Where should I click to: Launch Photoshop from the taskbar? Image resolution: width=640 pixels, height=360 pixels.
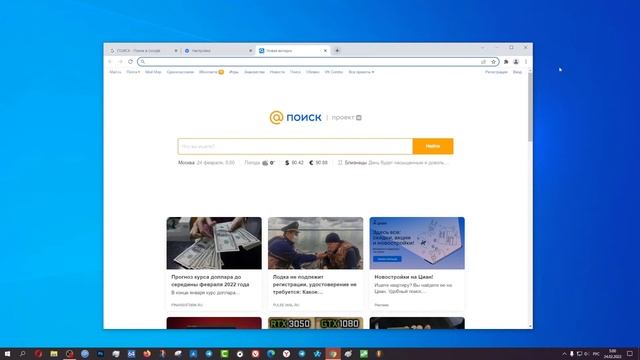[100, 354]
